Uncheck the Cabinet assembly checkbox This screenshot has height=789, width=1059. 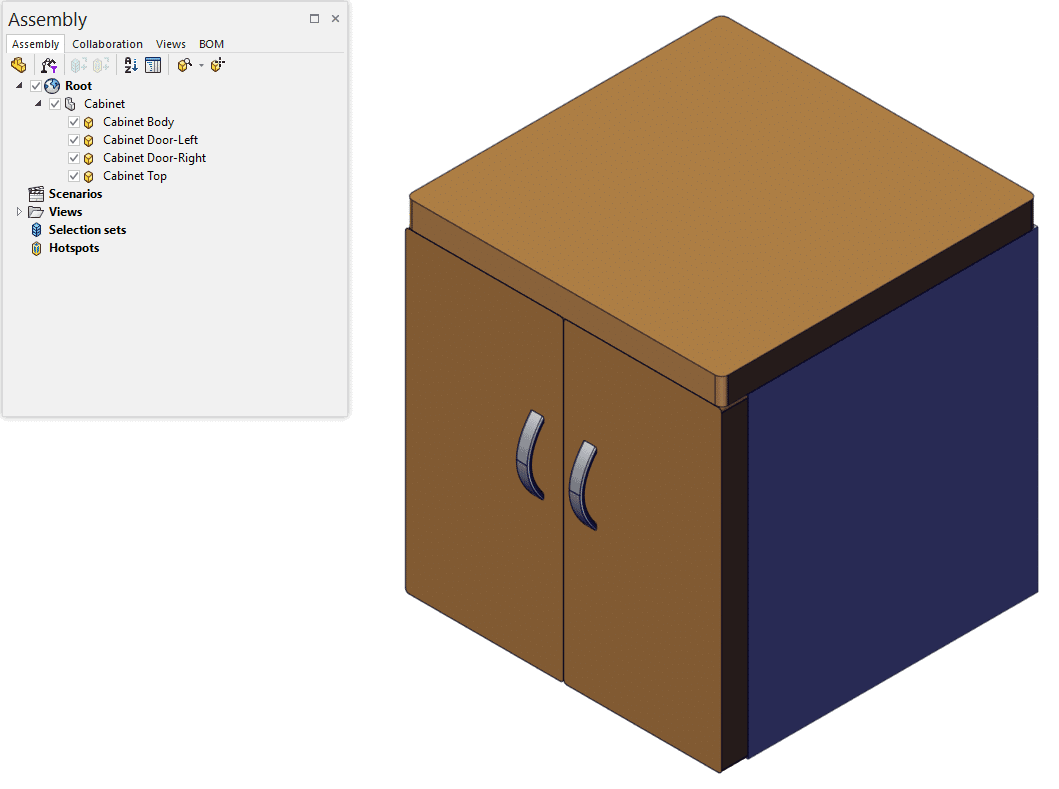pos(55,104)
